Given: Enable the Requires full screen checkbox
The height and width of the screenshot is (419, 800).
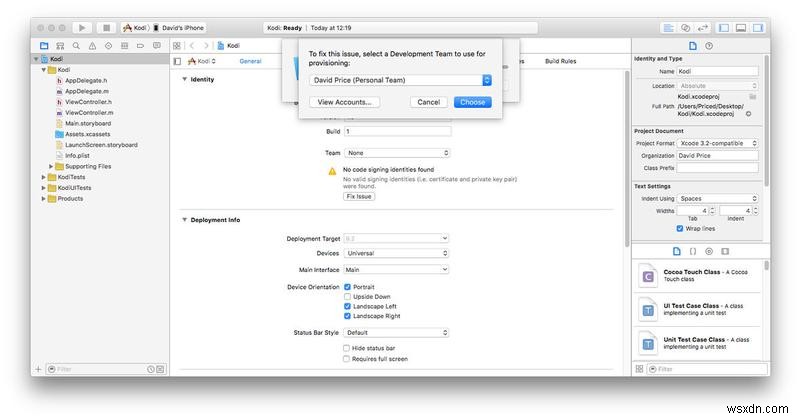Looking at the screenshot, I should (346, 359).
